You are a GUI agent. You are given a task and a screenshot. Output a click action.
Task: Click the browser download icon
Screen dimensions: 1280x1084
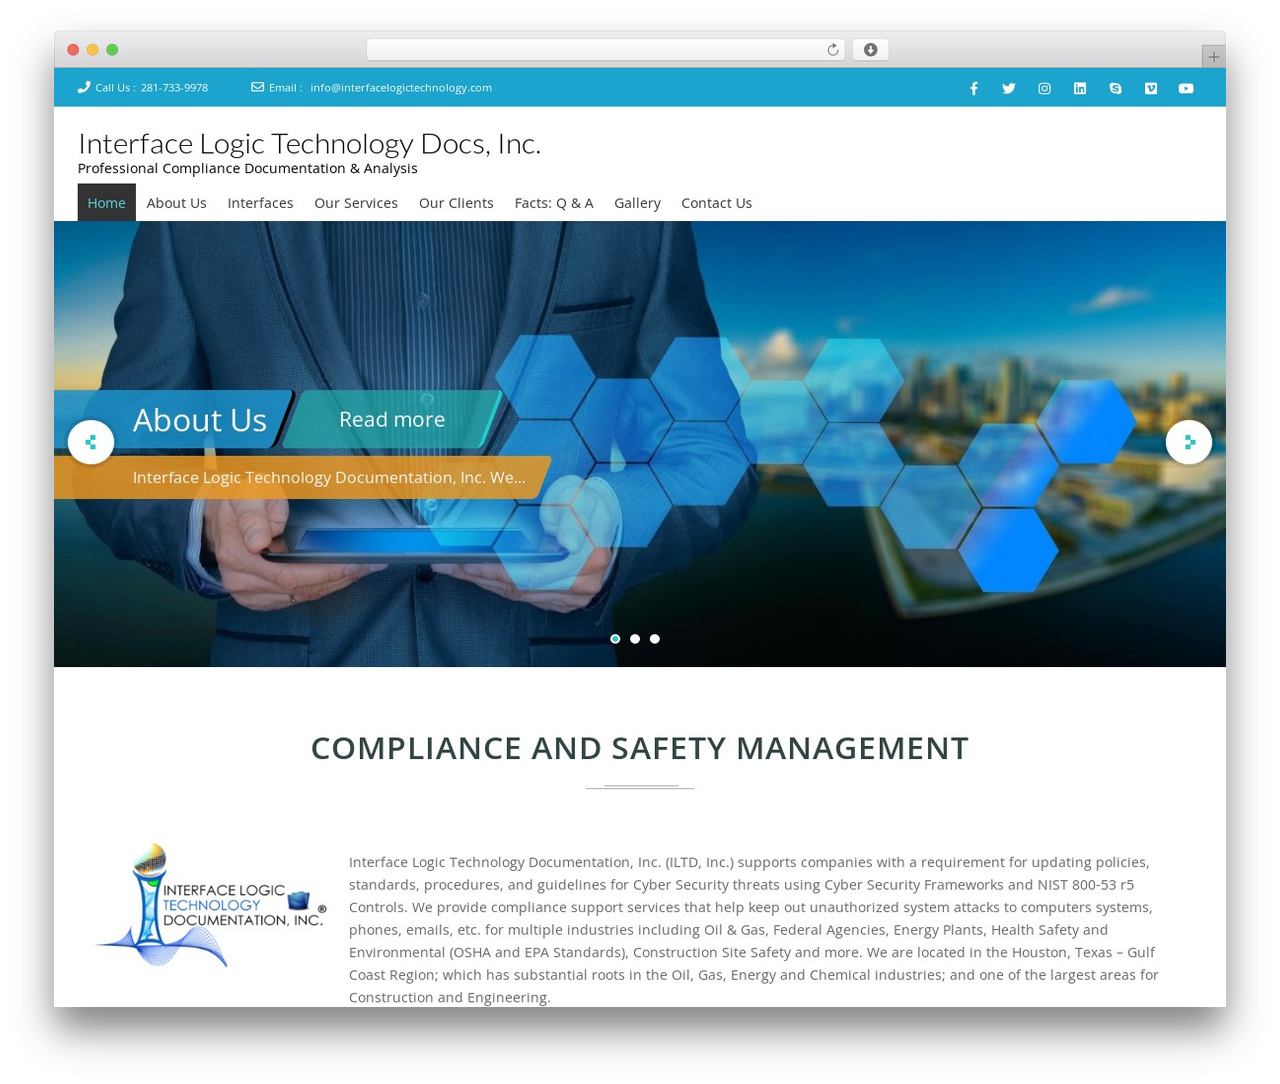pos(870,50)
